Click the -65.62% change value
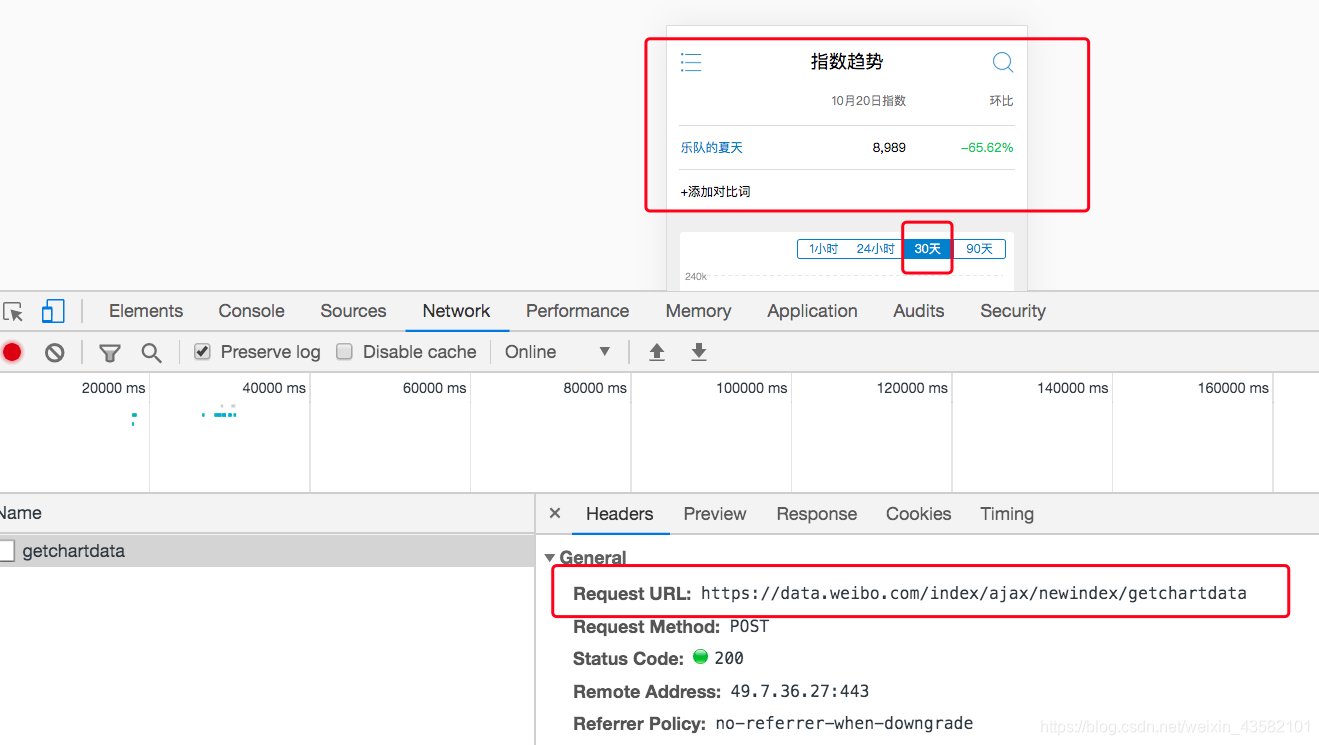The image size is (1319, 745). click(987, 148)
